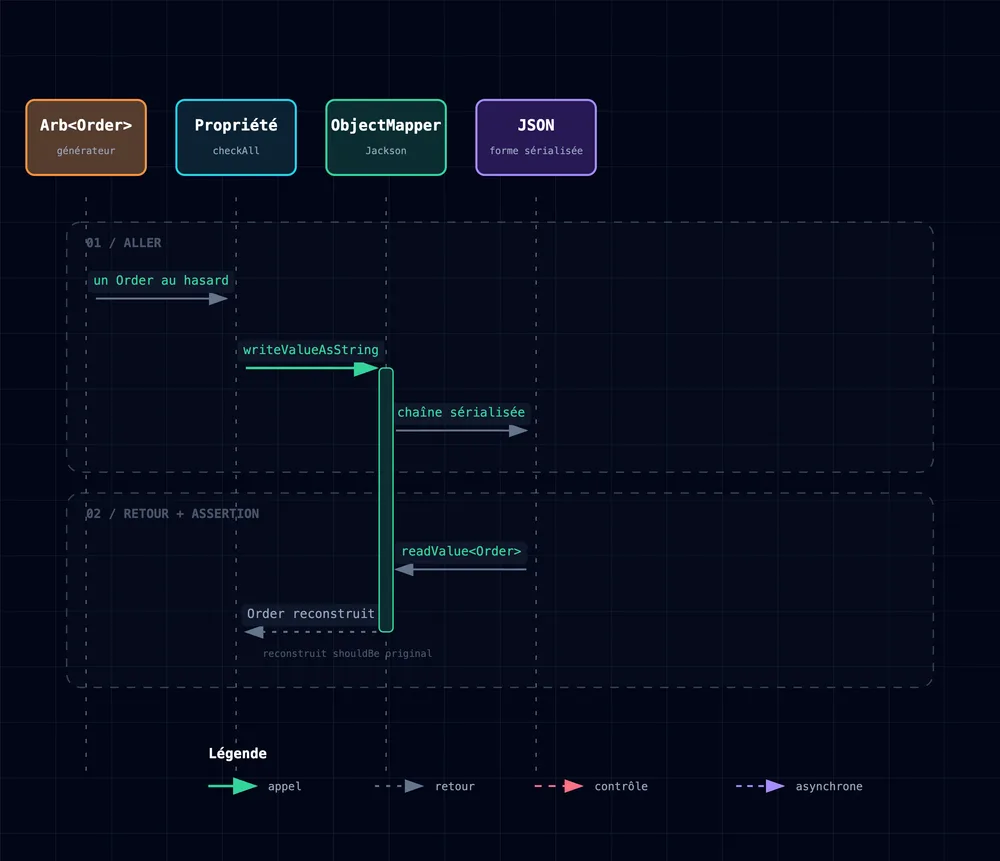Click the "asynchrone" legend label

[829, 786]
